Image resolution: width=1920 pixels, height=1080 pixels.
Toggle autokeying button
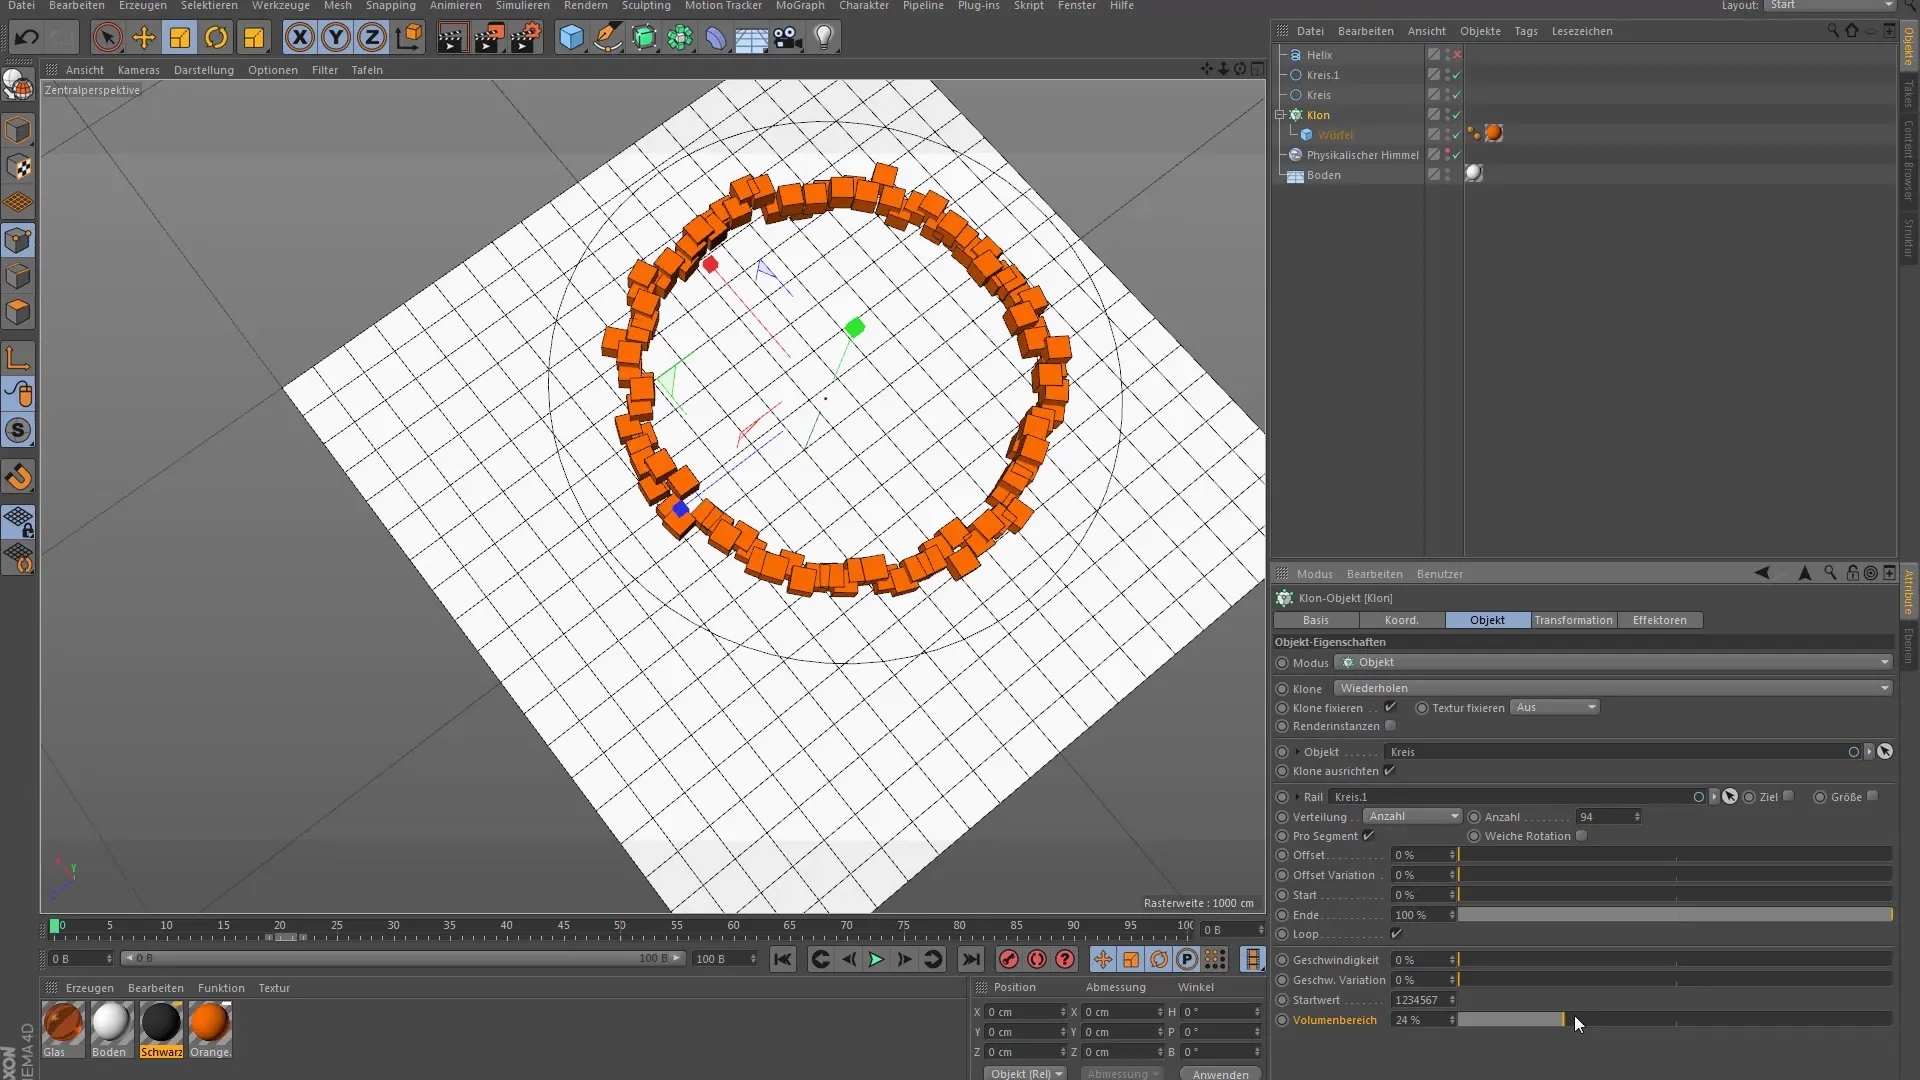tap(1037, 960)
